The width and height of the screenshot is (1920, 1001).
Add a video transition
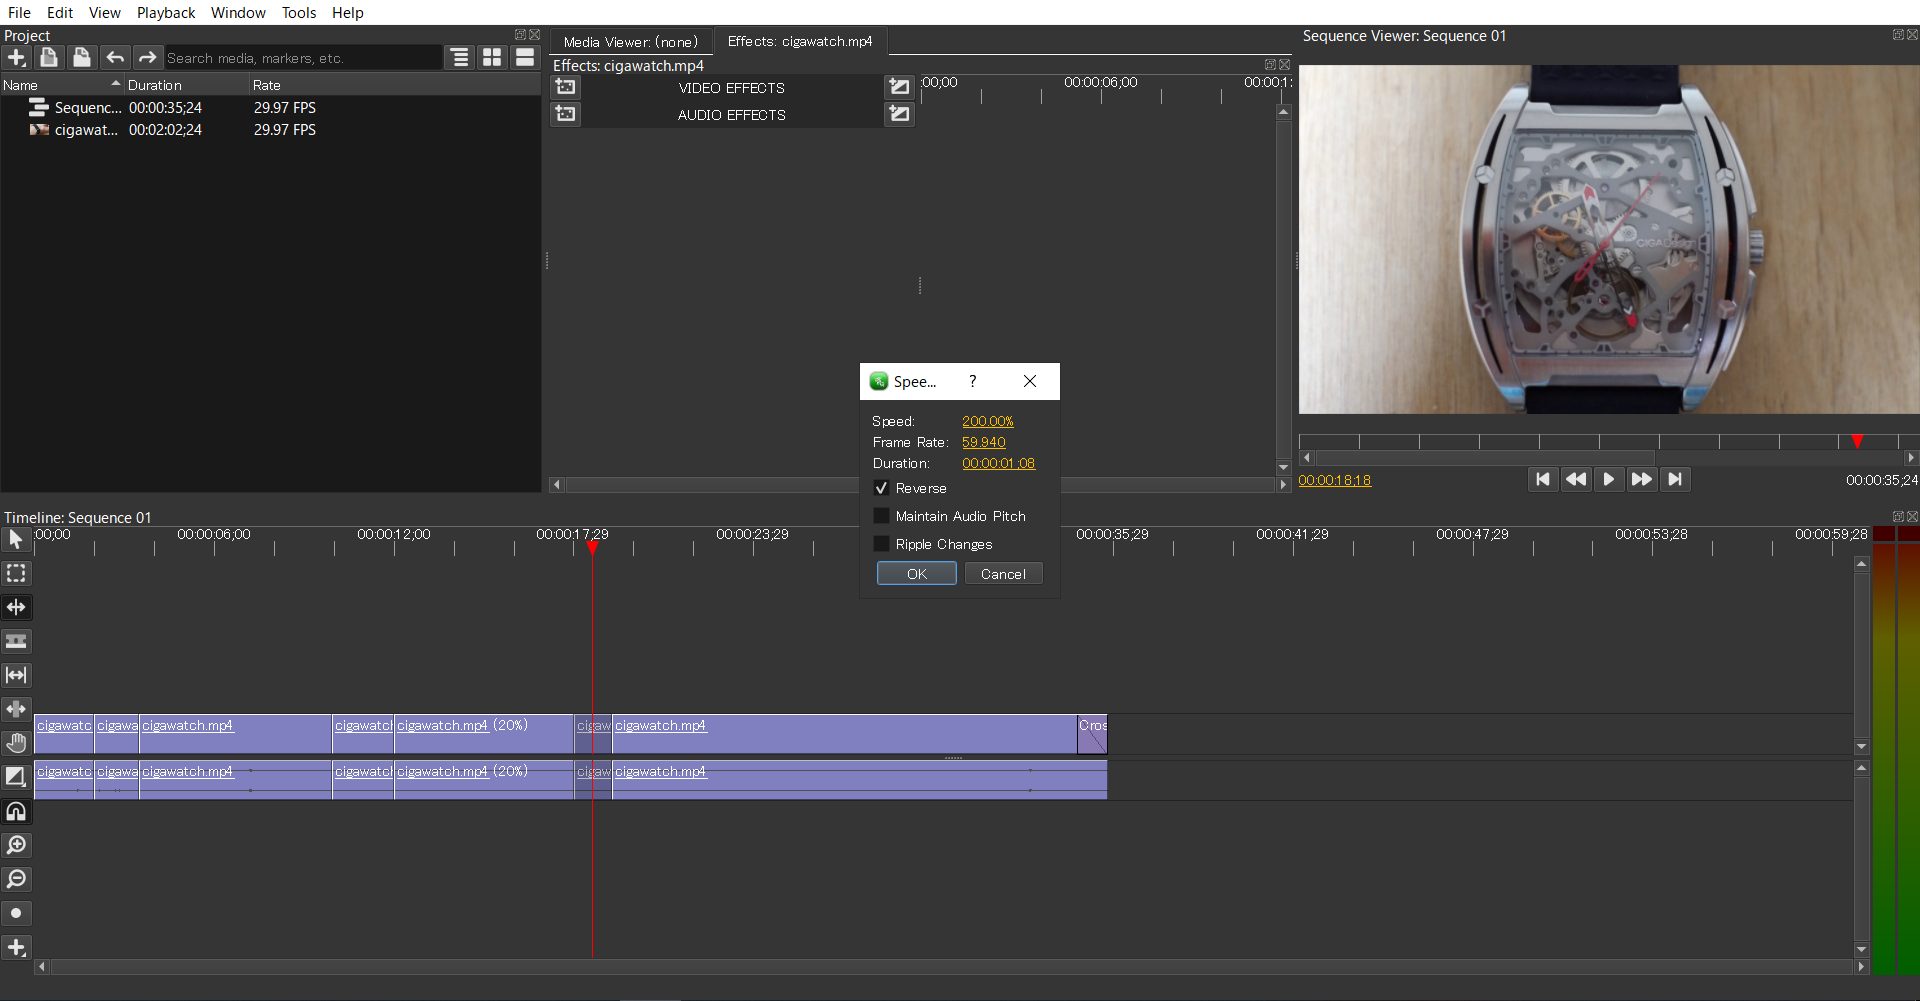coord(900,87)
